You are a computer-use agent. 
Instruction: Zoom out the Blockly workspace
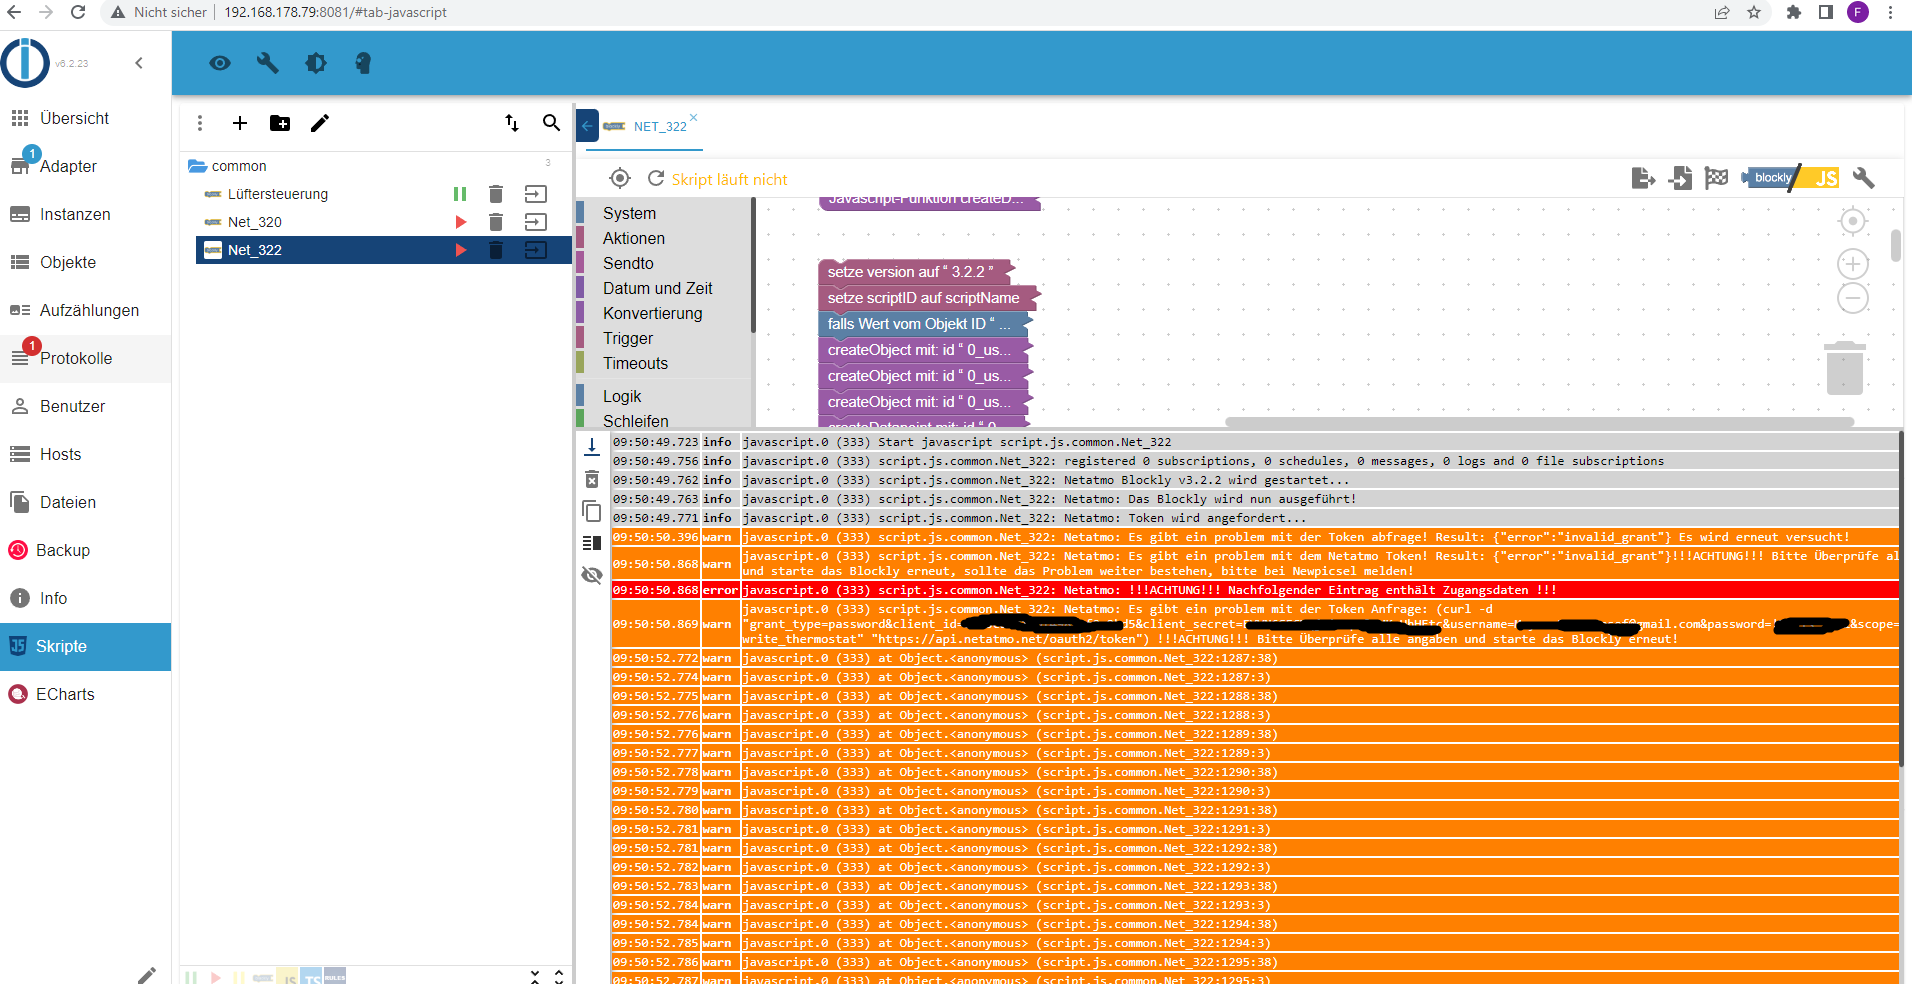(1853, 298)
